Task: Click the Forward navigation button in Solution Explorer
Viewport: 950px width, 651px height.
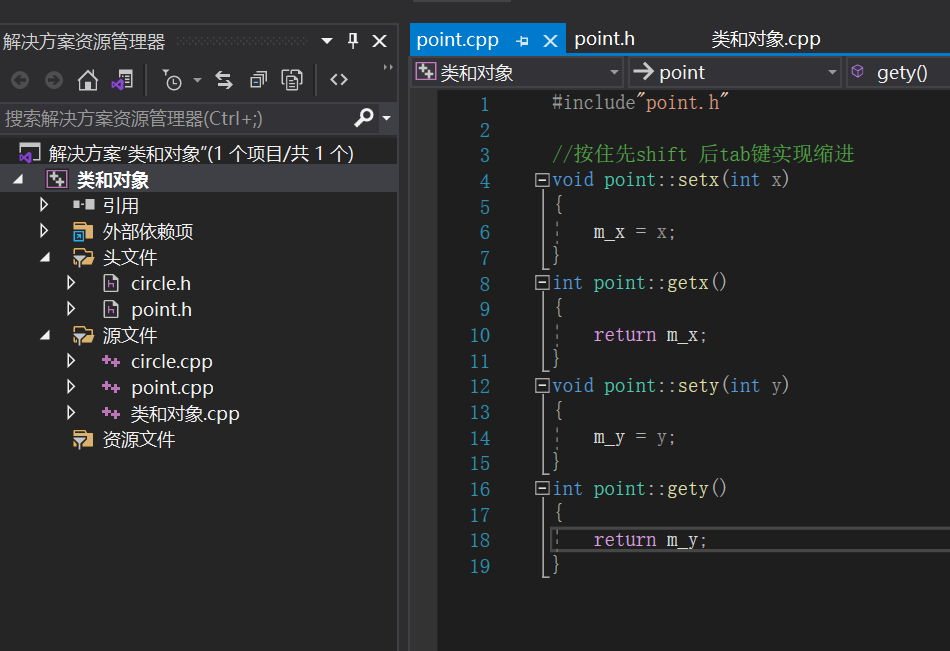Action: (x=53, y=79)
